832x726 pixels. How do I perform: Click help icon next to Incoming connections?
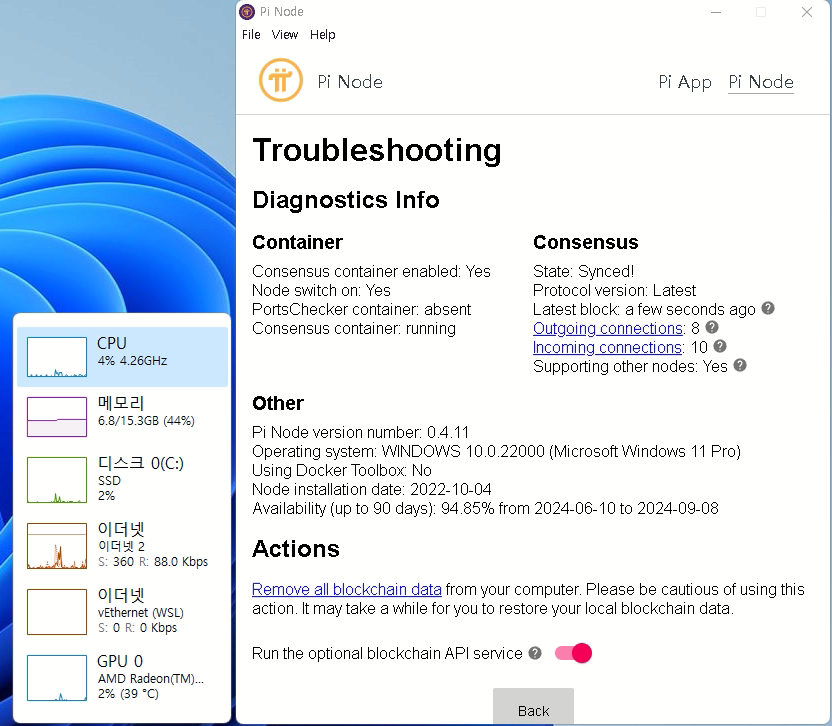tap(720, 346)
